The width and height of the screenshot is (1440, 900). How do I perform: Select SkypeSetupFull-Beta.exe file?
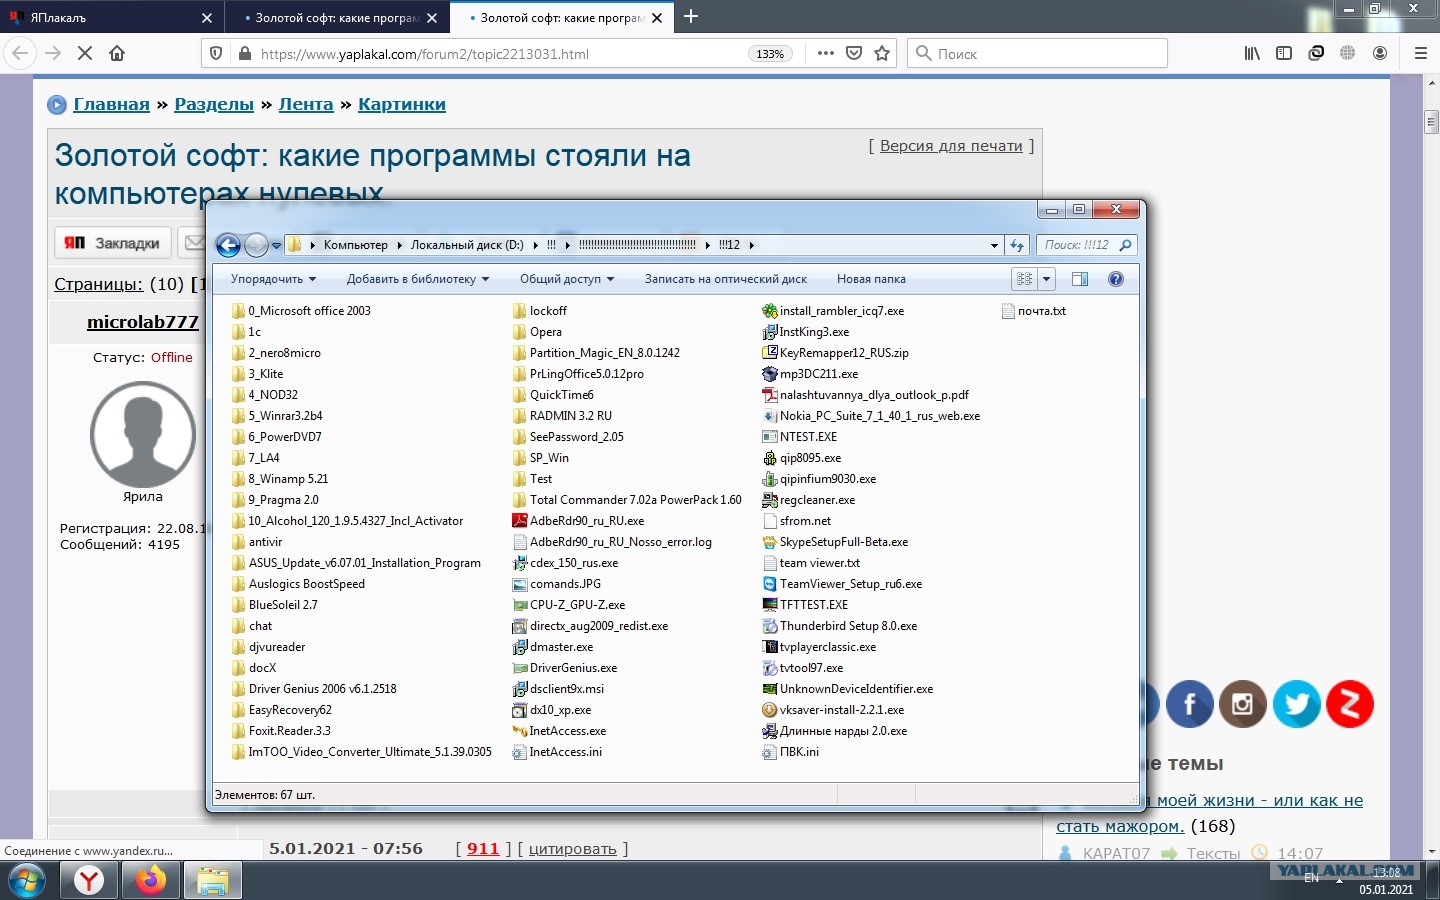click(835, 542)
